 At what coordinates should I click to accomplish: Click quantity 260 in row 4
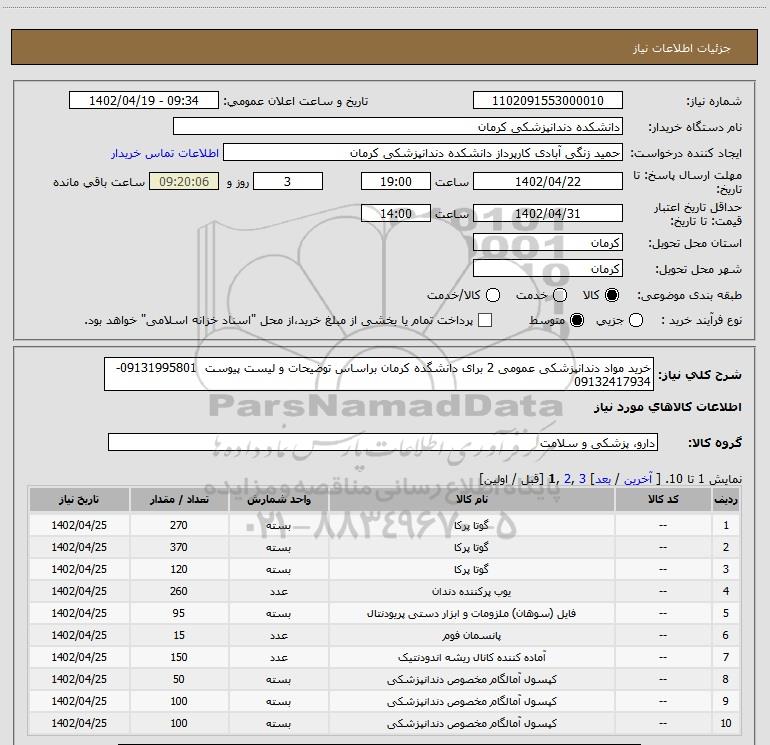click(x=179, y=591)
